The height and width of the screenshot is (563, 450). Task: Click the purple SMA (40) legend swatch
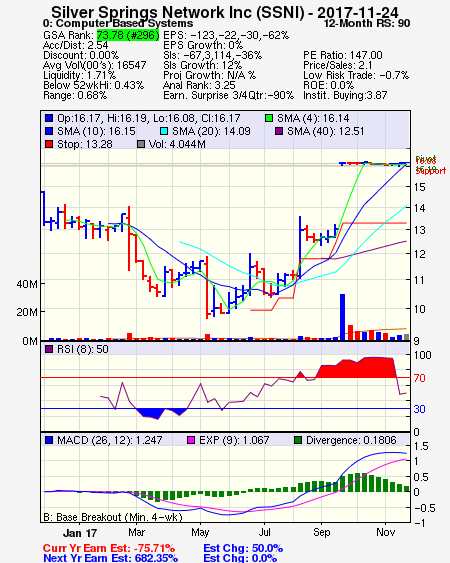279,131
